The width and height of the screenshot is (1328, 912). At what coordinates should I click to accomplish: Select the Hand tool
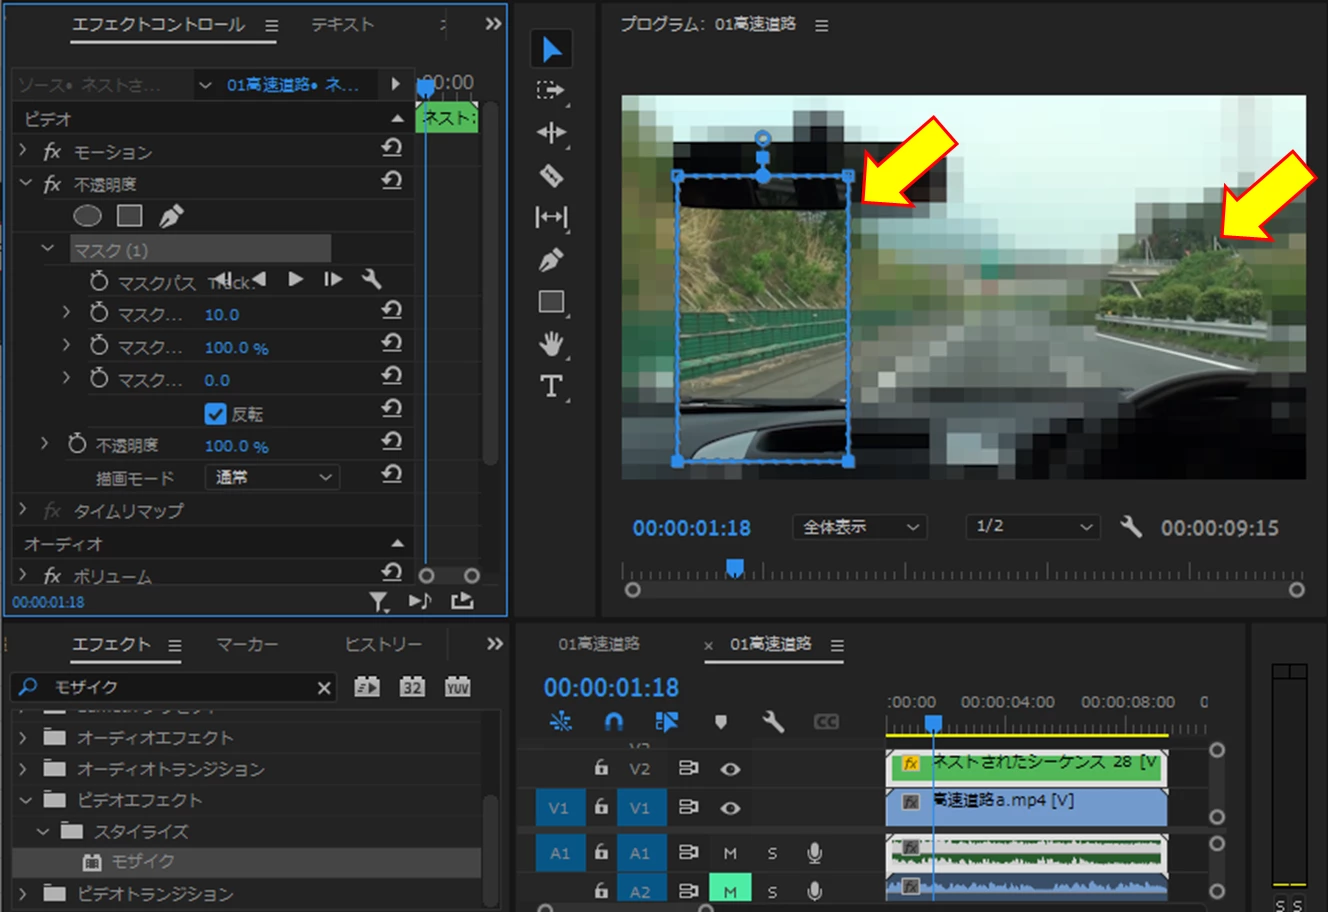[x=551, y=345]
